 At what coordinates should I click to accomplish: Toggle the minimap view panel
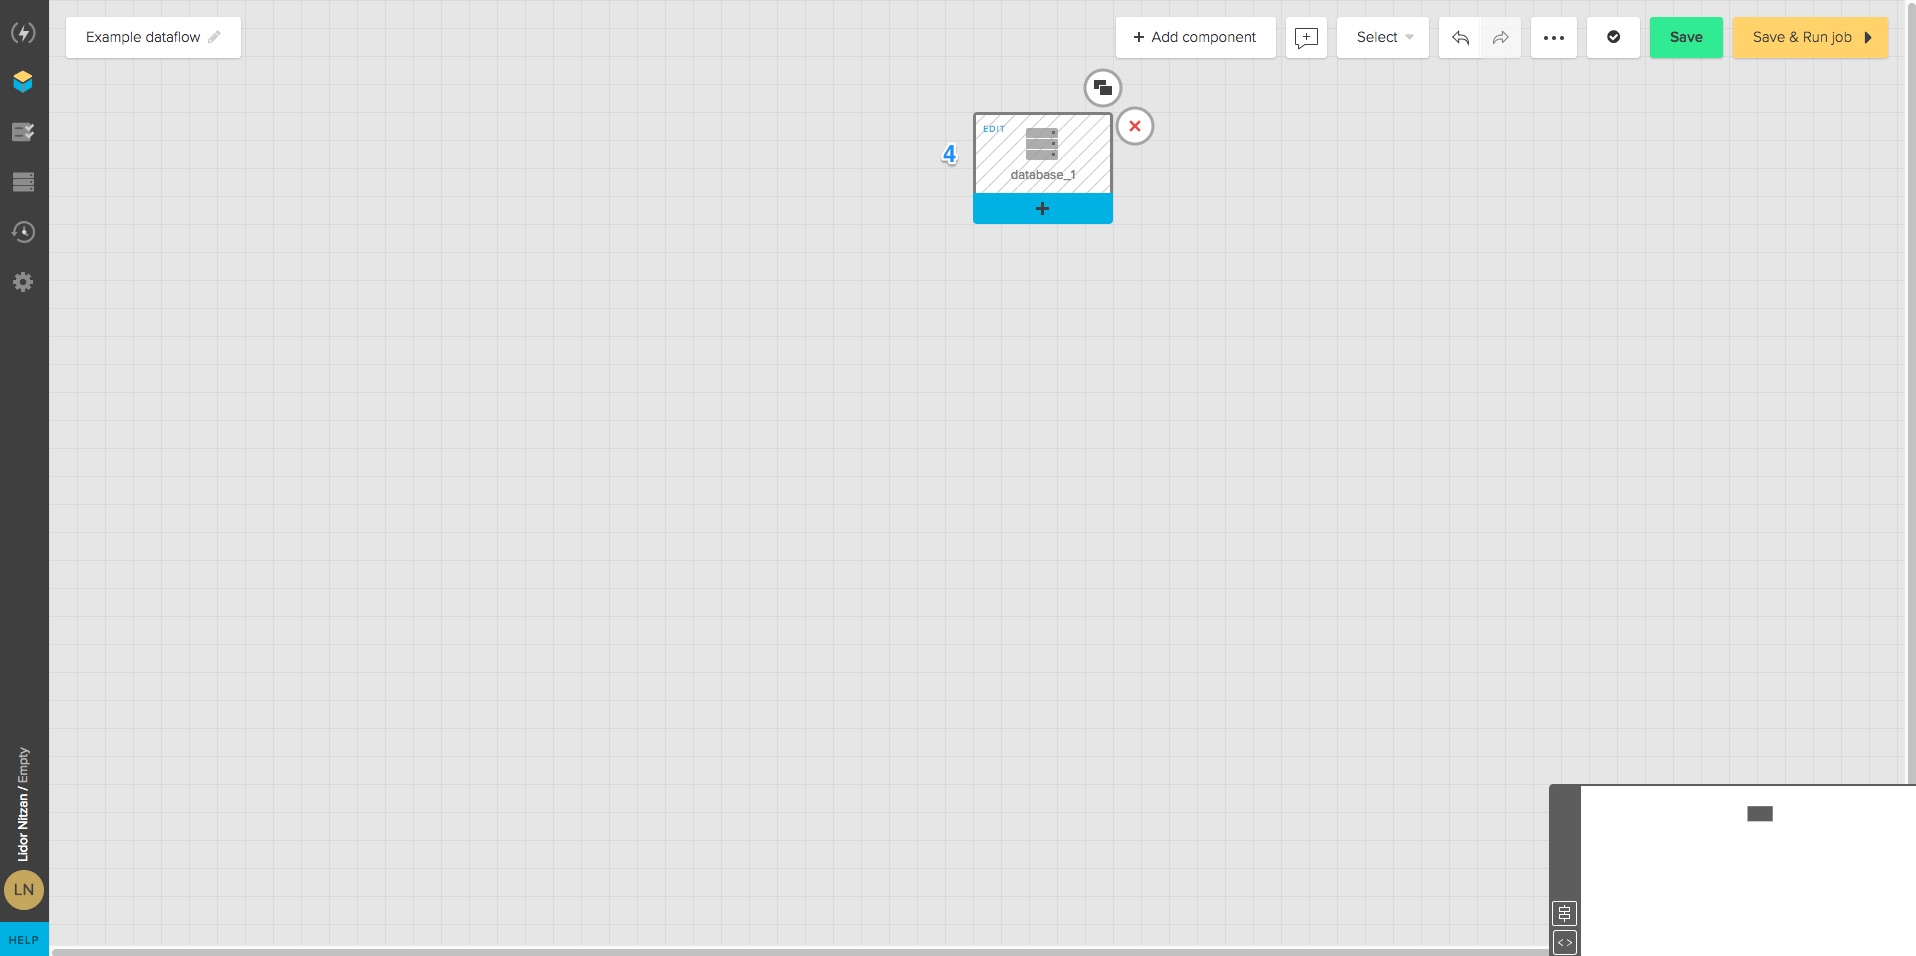(1563, 913)
